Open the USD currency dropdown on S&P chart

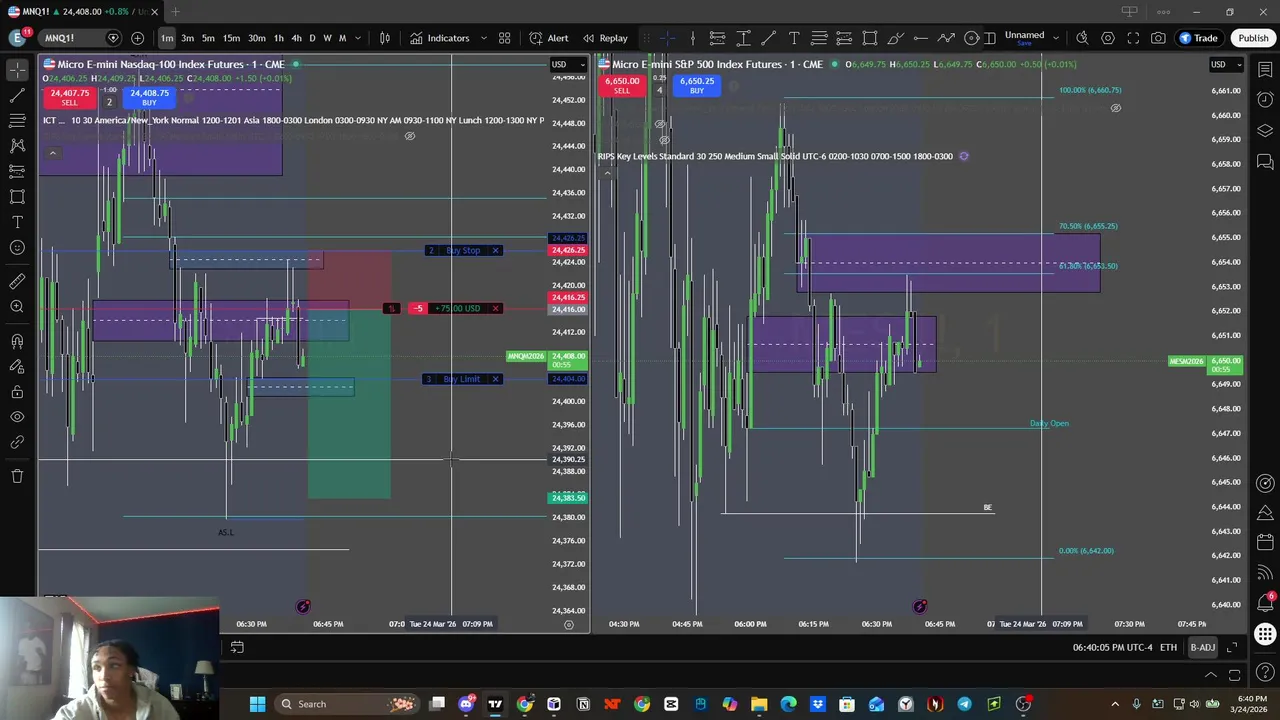click(x=1225, y=65)
